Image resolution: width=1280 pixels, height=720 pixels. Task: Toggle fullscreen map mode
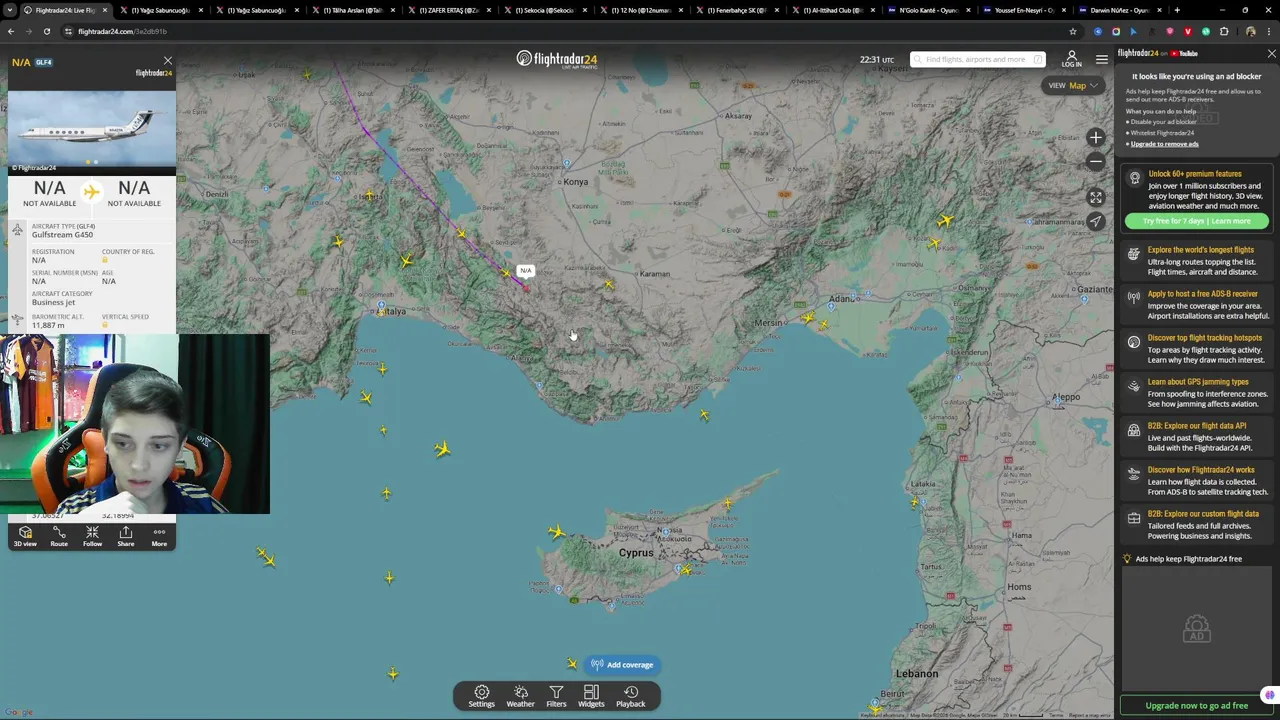click(1096, 198)
